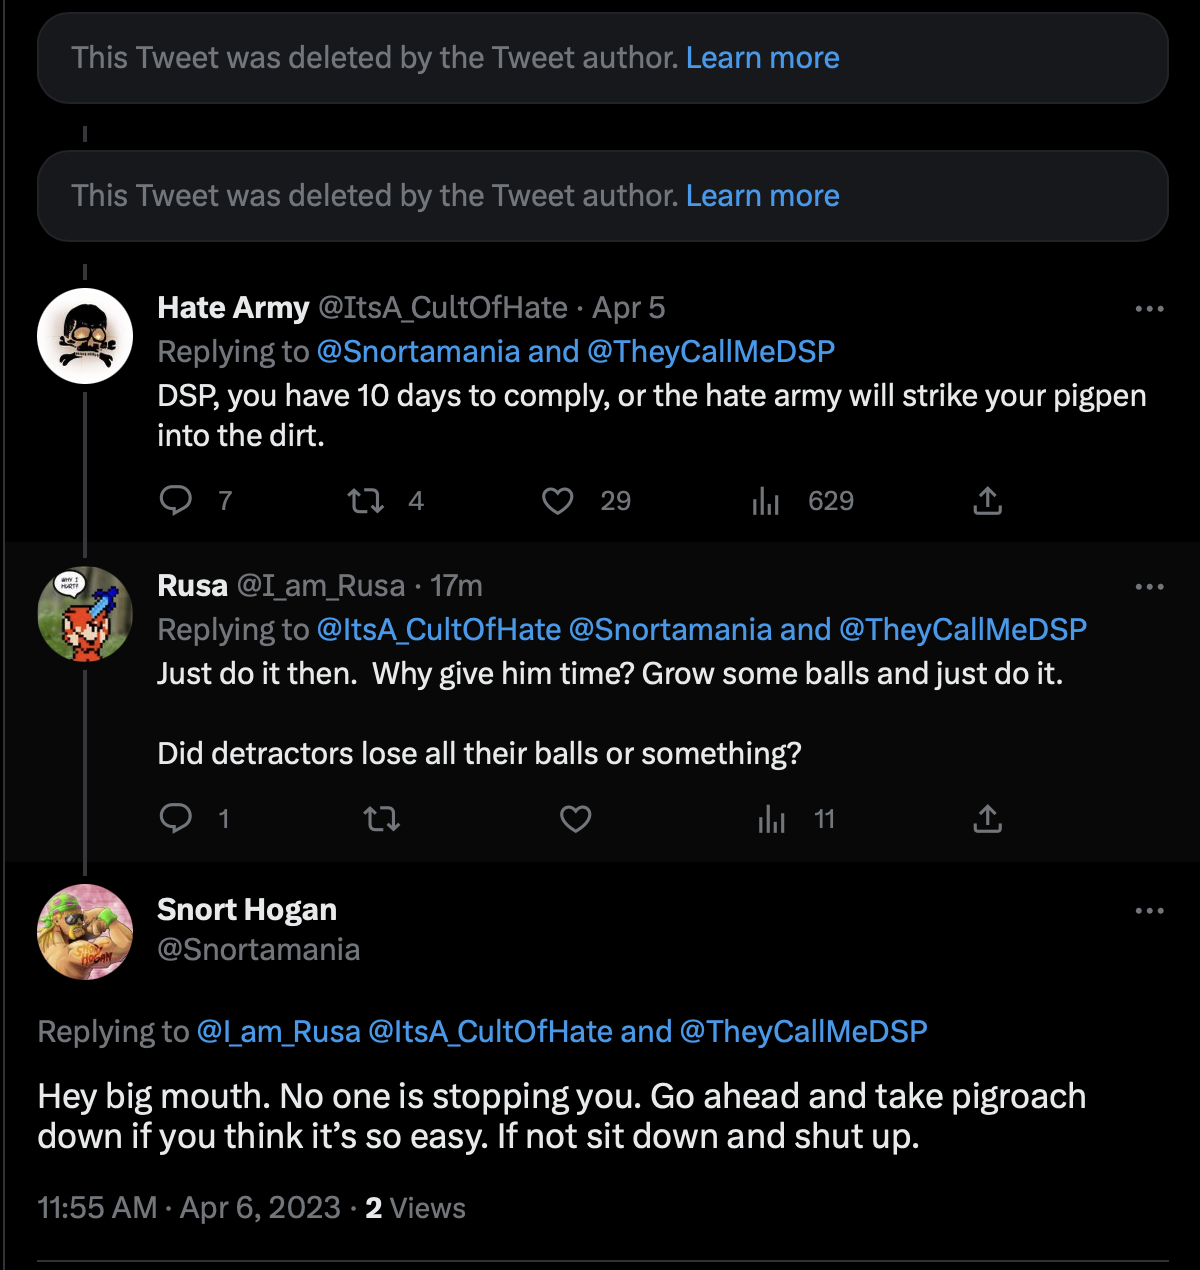This screenshot has width=1200, height=1270.
Task: Open more options for Hate Army tweet
Action: coord(1149,308)
